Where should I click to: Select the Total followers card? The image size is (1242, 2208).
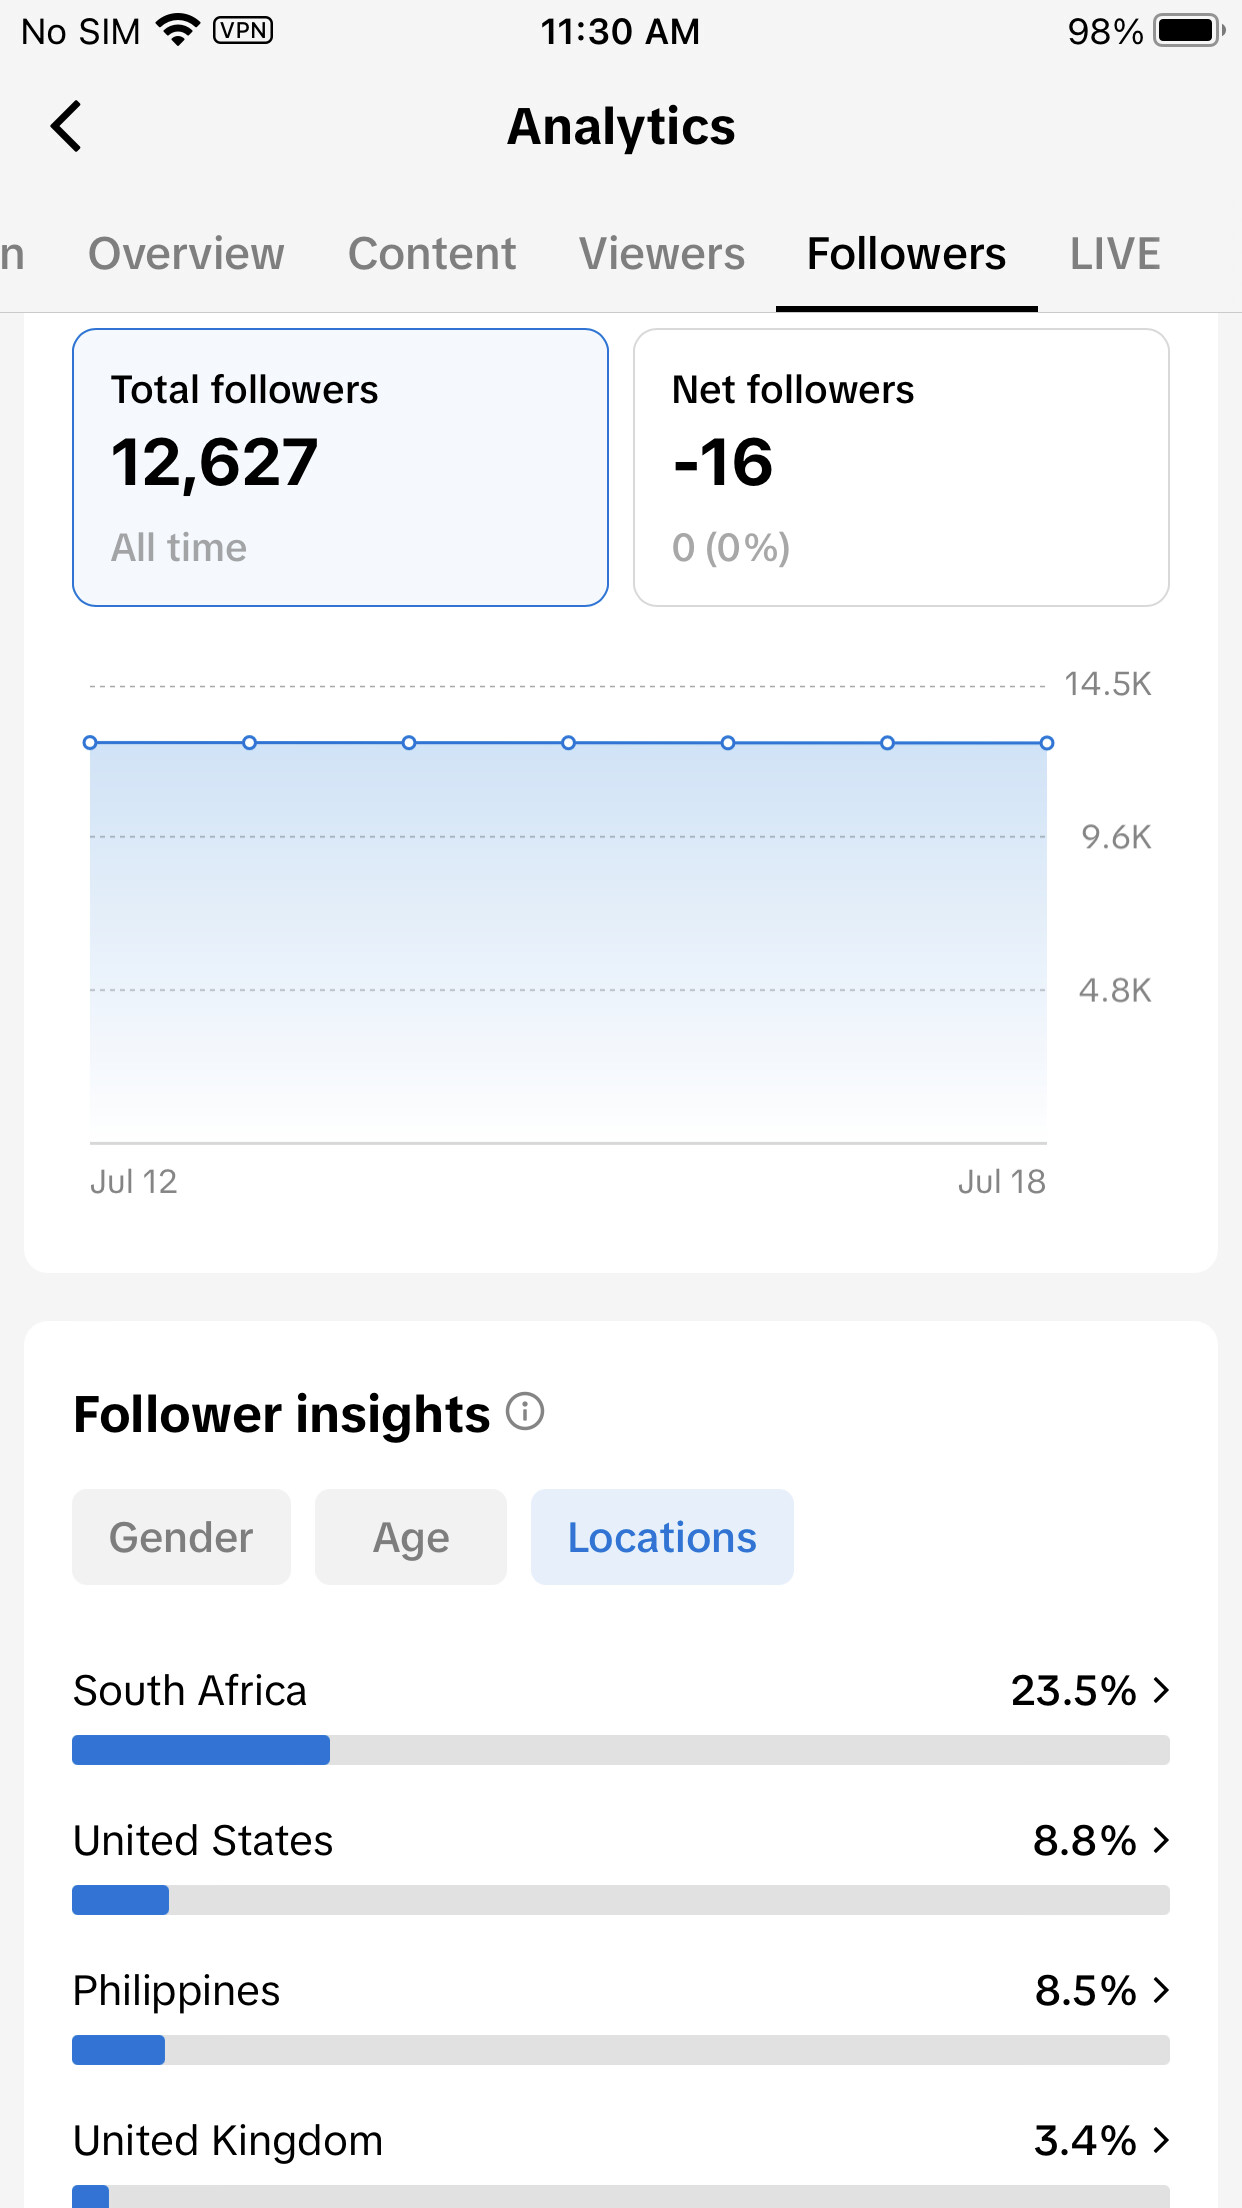click(x=340, y=467)
